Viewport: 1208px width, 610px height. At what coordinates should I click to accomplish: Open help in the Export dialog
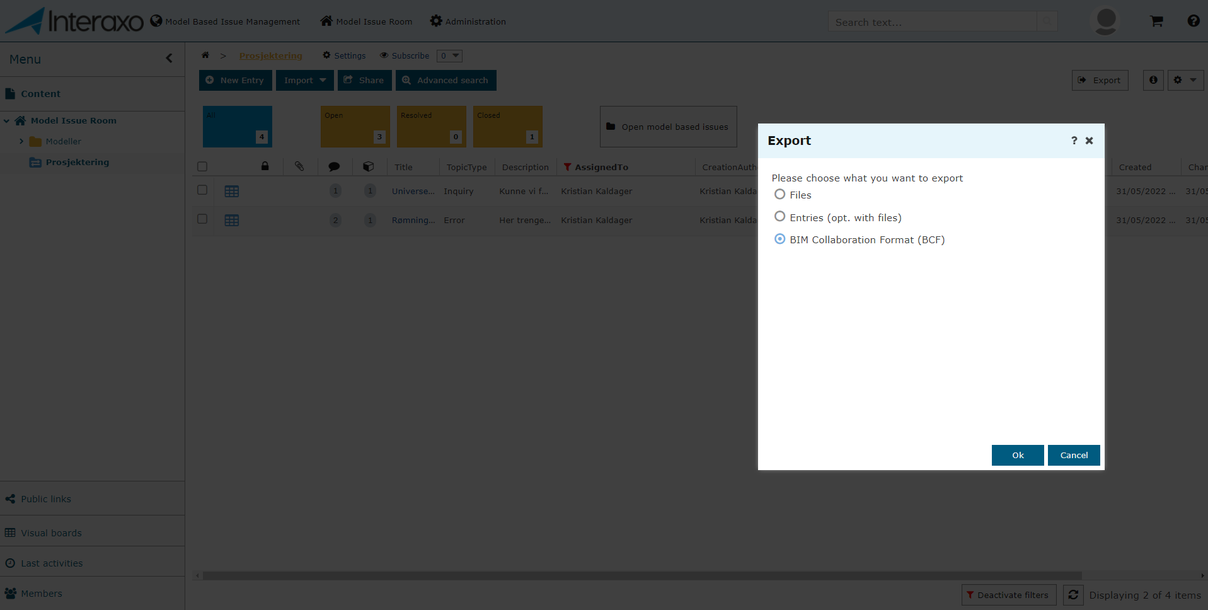[x=1074, y=141]
